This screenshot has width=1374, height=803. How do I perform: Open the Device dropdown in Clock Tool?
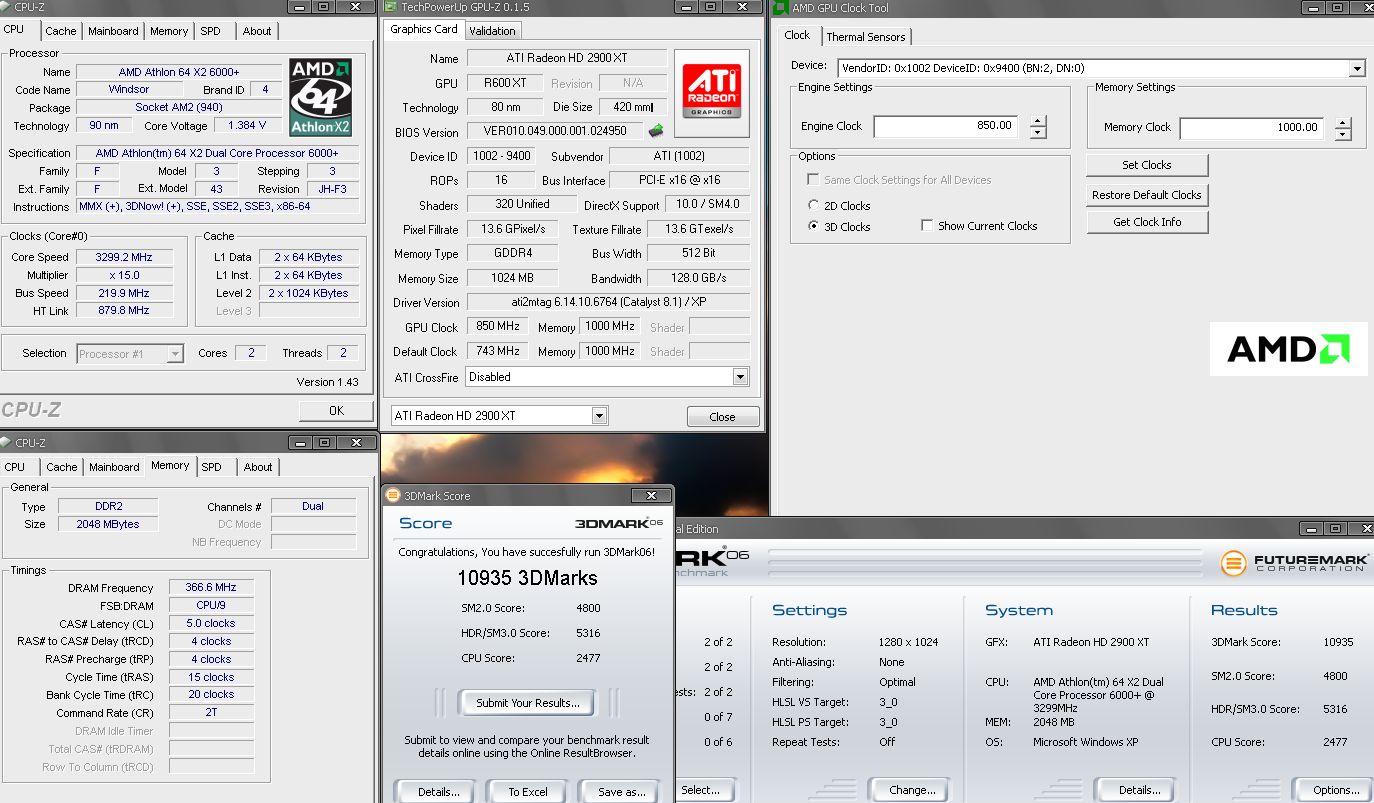[x=1357, y=68]
